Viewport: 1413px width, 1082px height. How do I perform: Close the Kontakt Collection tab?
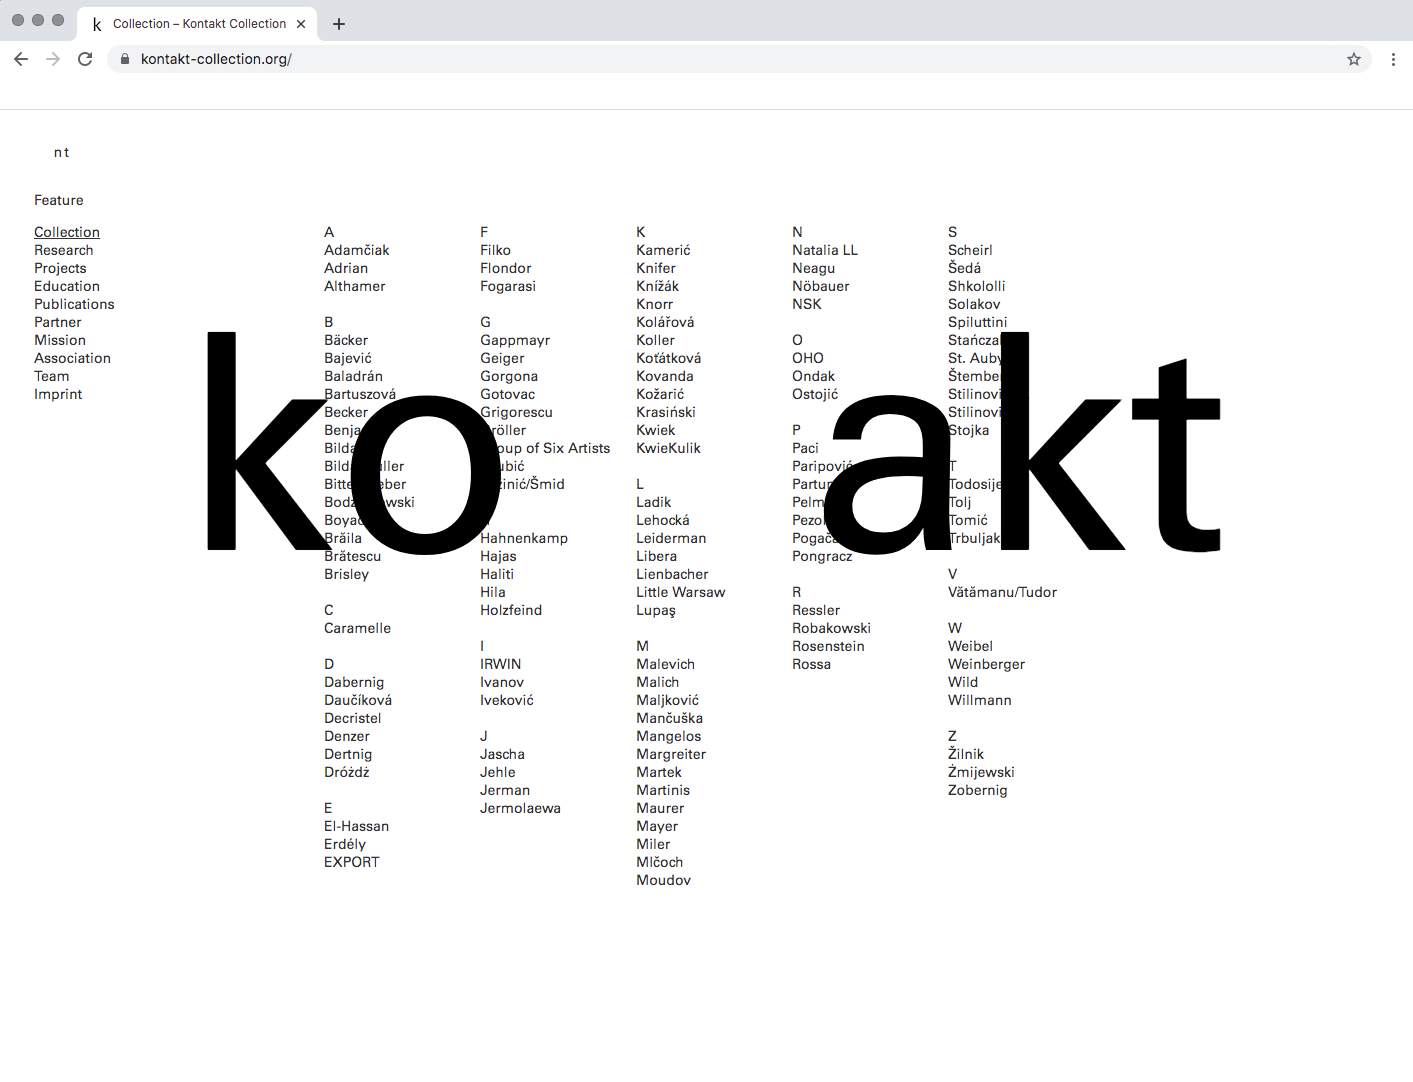301,24
